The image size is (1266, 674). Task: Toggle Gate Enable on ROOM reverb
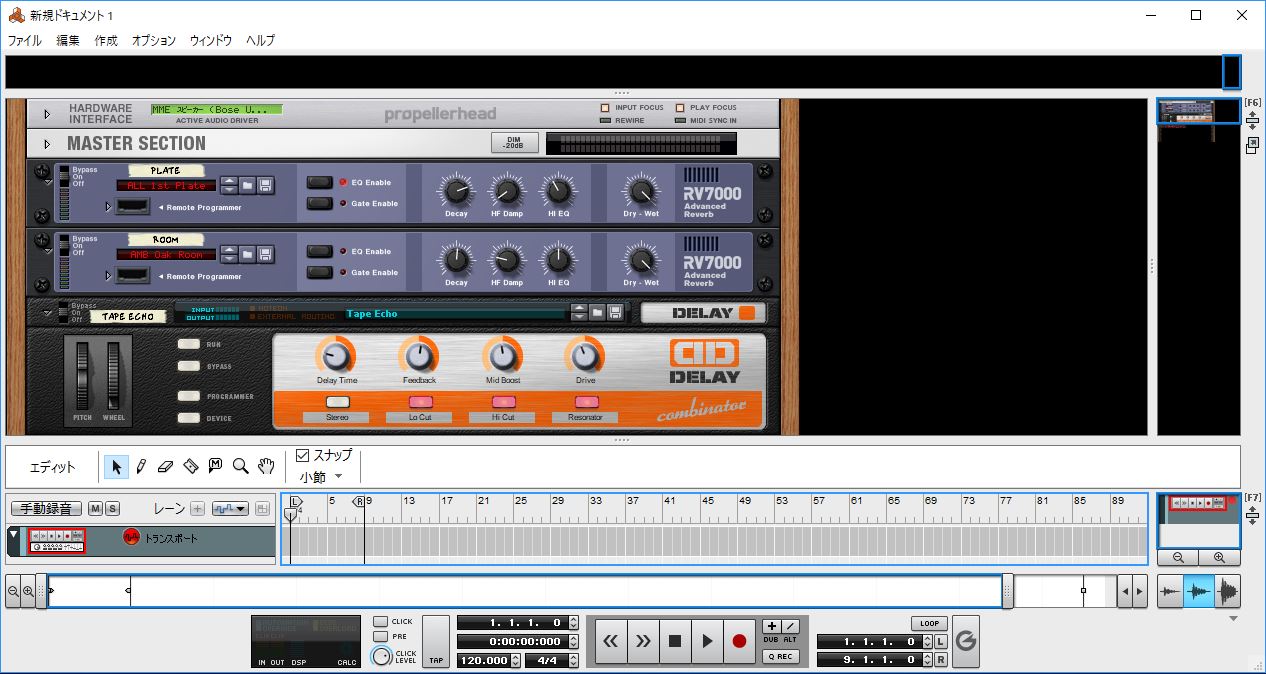[319, 272]
